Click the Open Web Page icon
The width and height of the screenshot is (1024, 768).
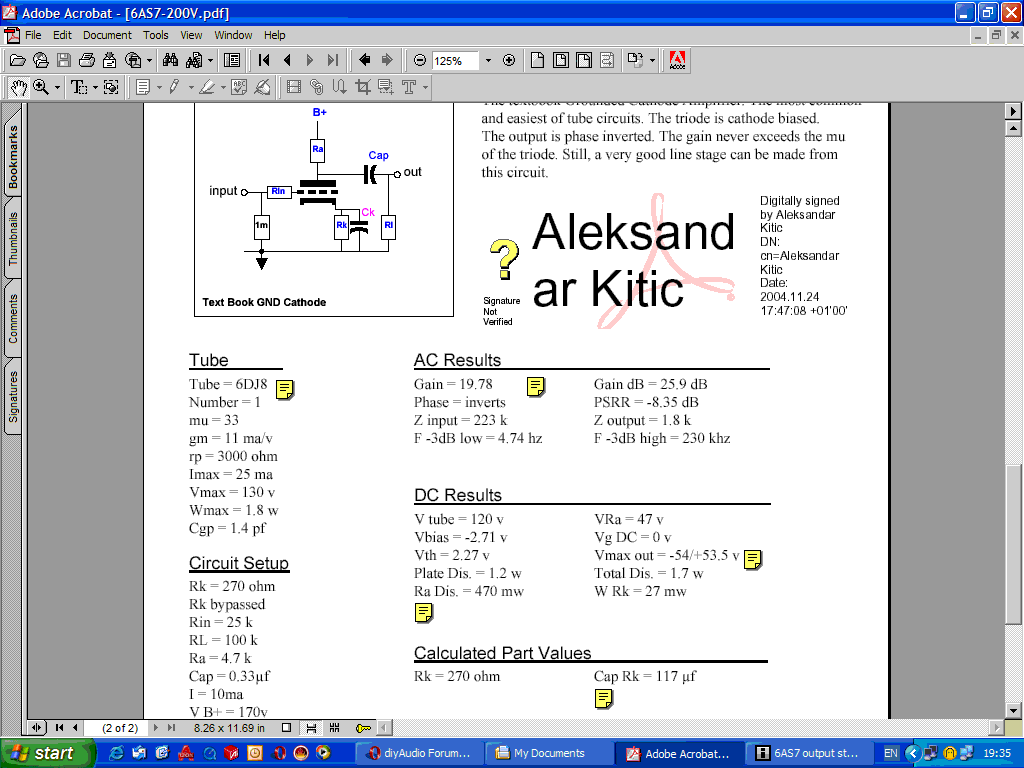[x=40, y=61]
